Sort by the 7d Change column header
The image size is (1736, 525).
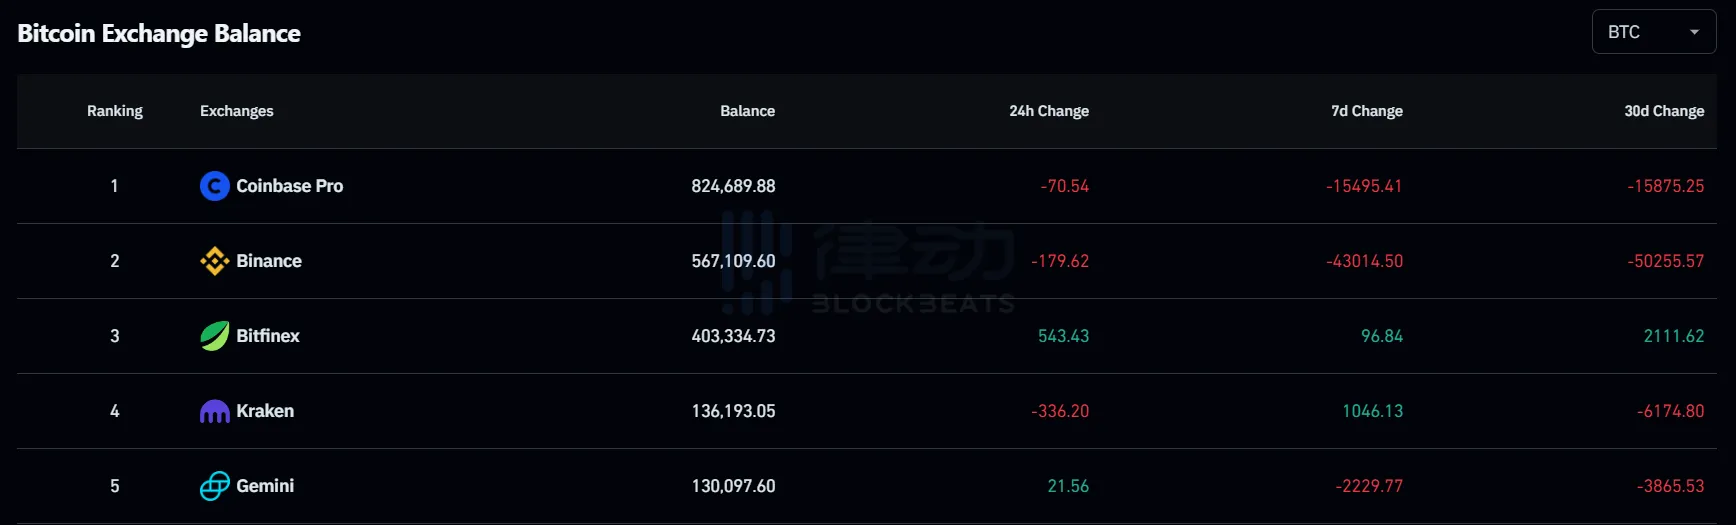coord(1367,111)
